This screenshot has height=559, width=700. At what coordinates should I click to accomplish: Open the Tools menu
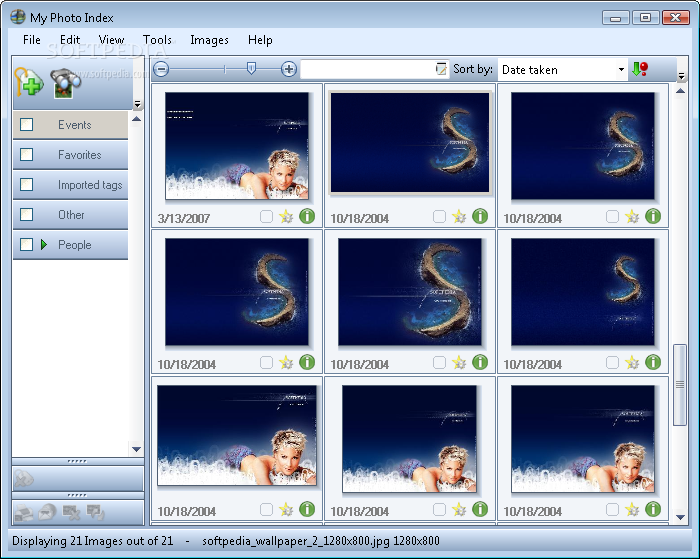(x=157, y=40)
